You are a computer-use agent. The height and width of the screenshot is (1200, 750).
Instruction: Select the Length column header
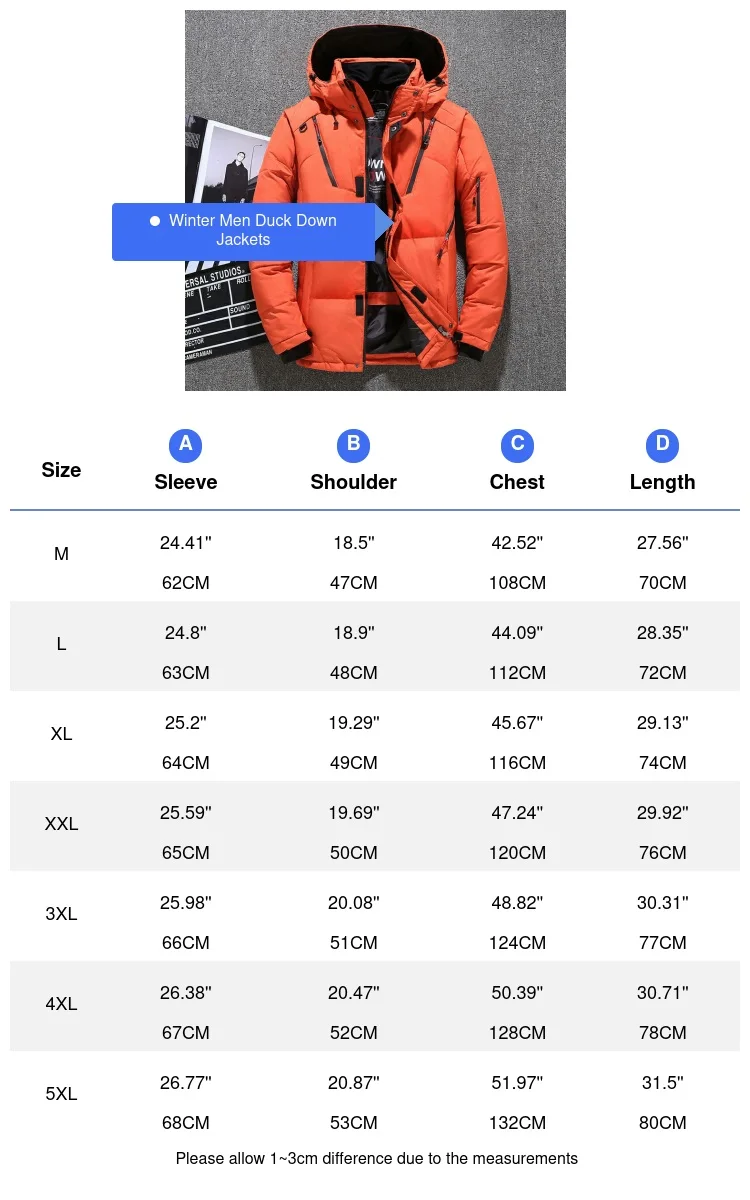[x=662, y=482]
